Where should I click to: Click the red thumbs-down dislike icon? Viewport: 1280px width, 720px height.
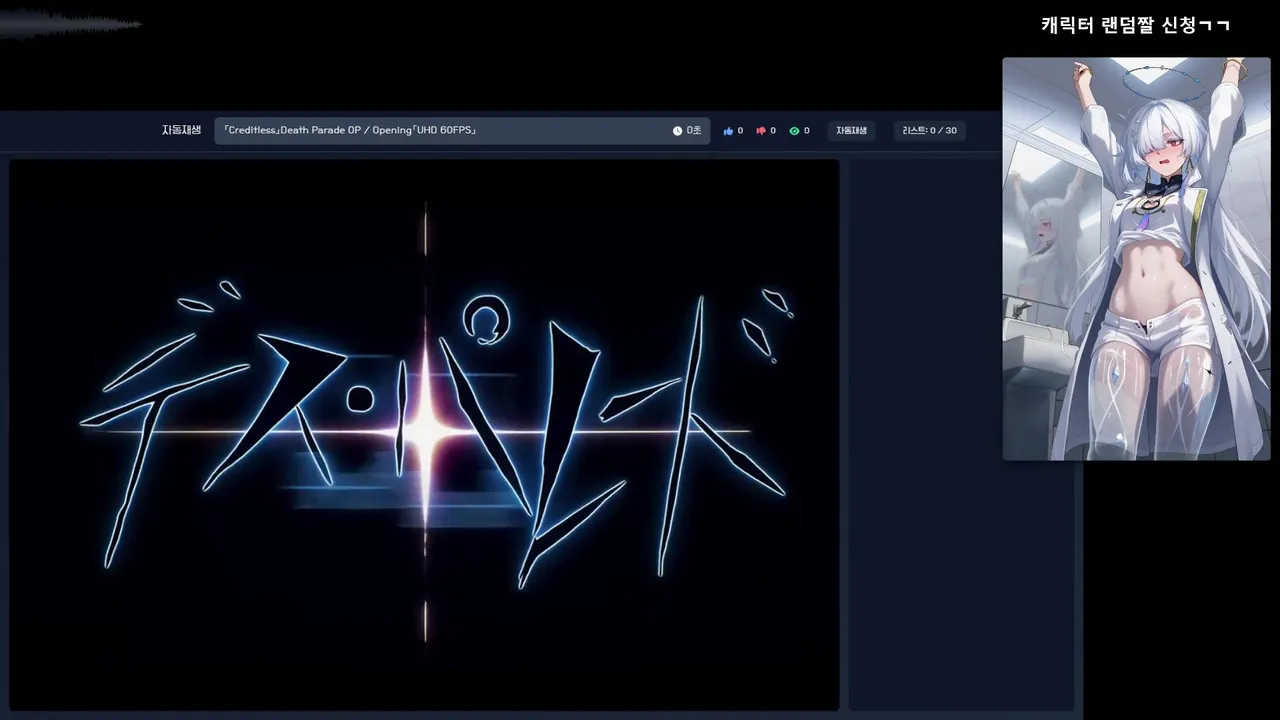pos(761,131)
